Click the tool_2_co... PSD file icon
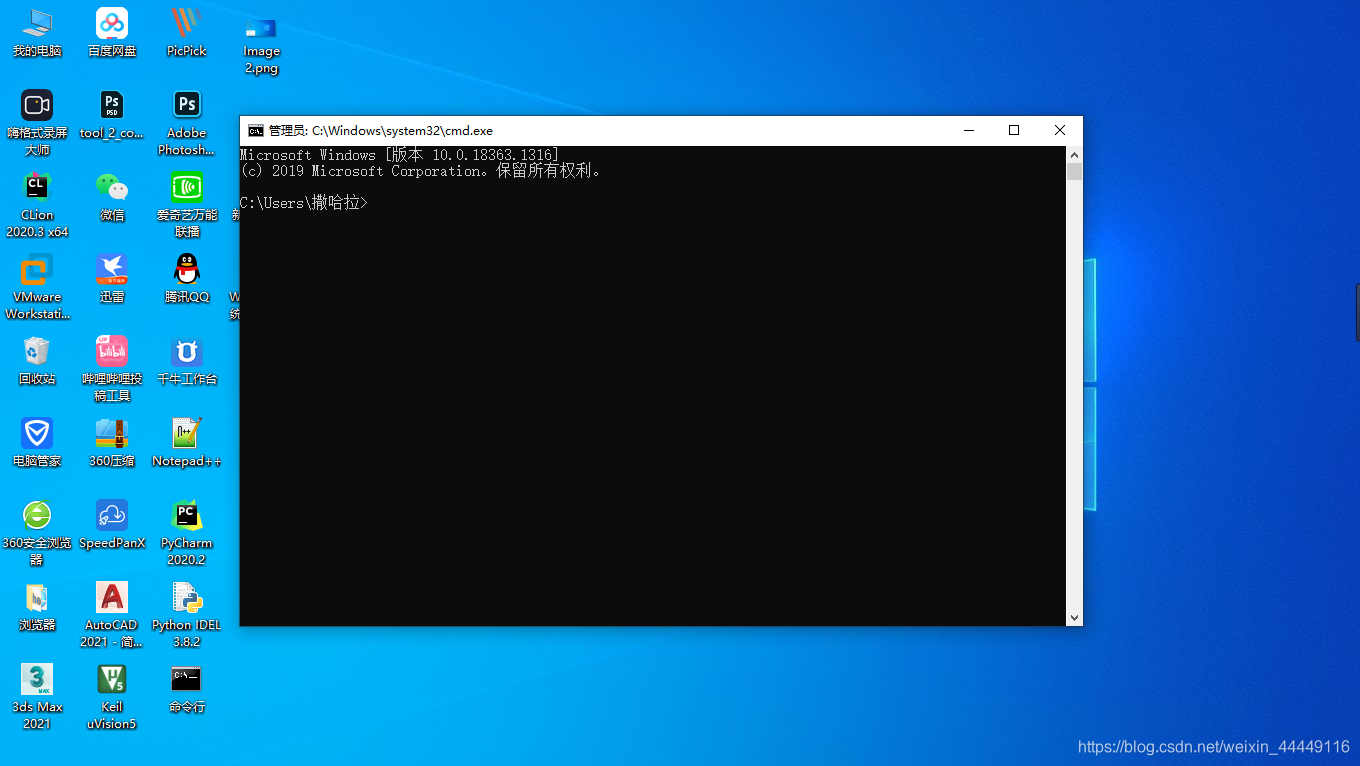1360x766 pixels. [x=112, y=115]
